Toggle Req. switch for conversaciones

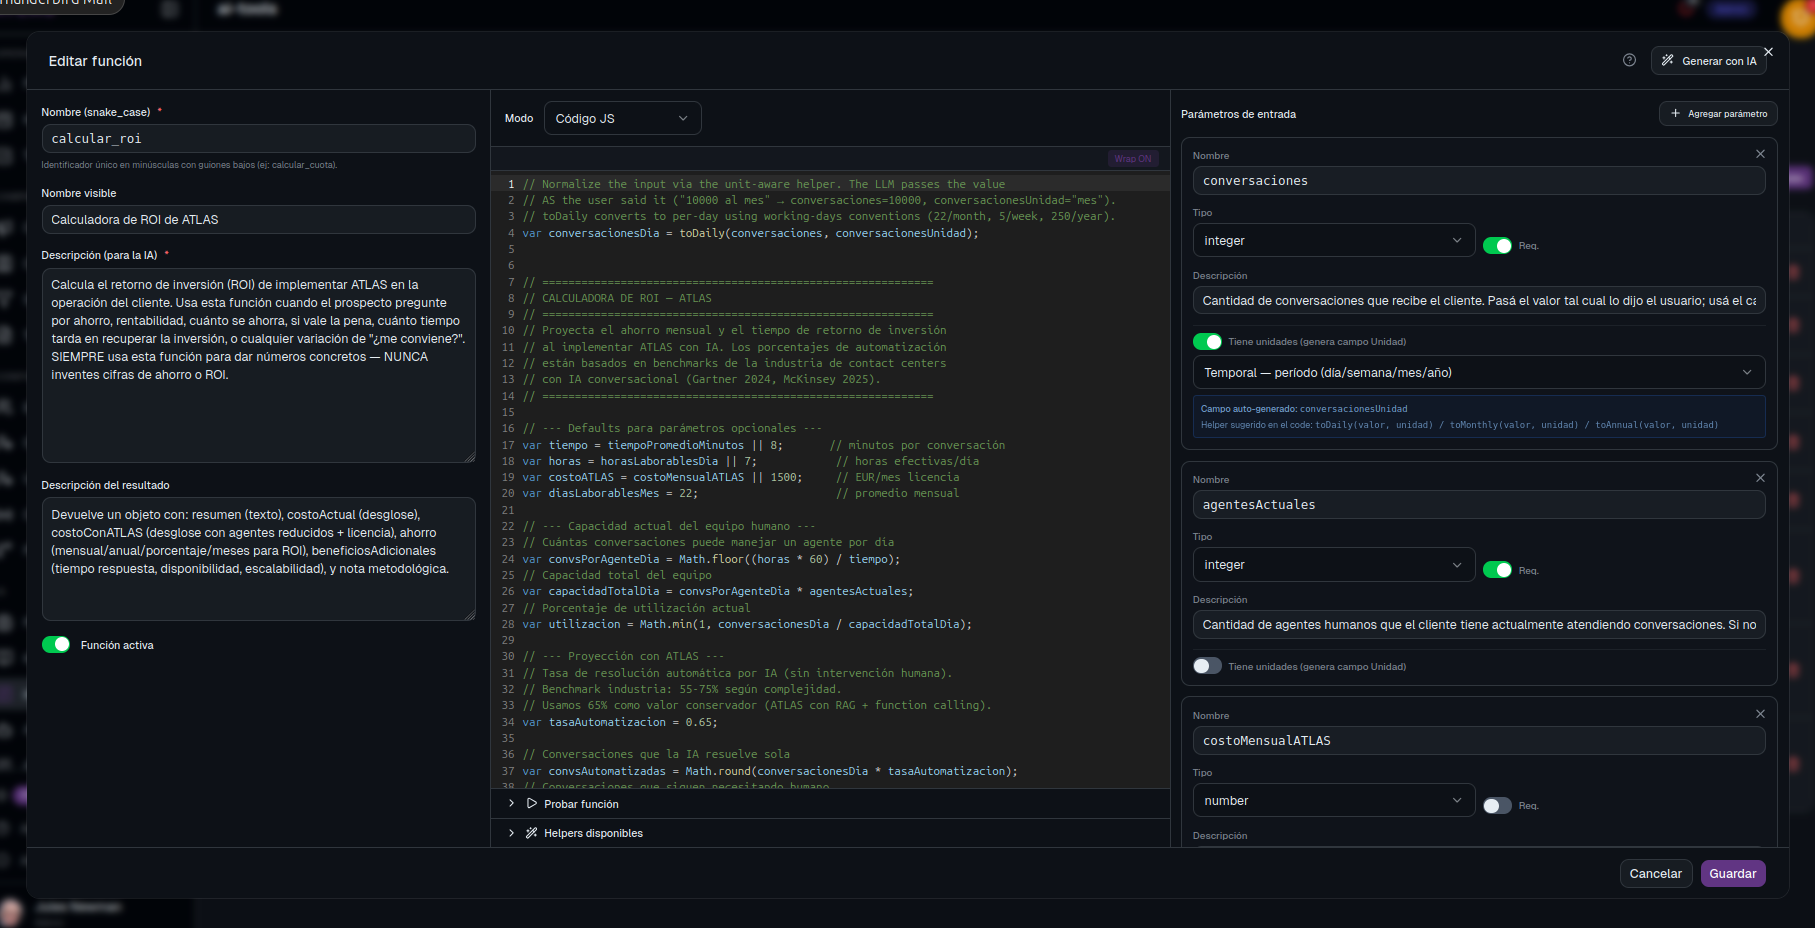coord(1497,246)
